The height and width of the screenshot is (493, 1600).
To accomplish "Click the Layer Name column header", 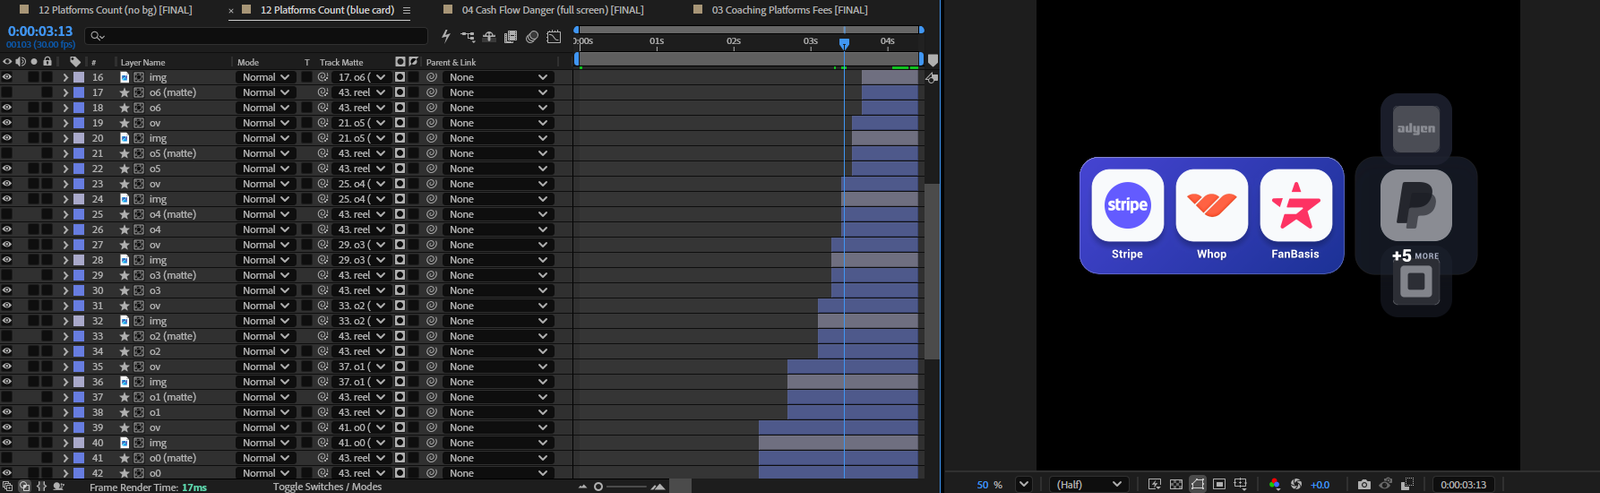I will coord(143,62).
